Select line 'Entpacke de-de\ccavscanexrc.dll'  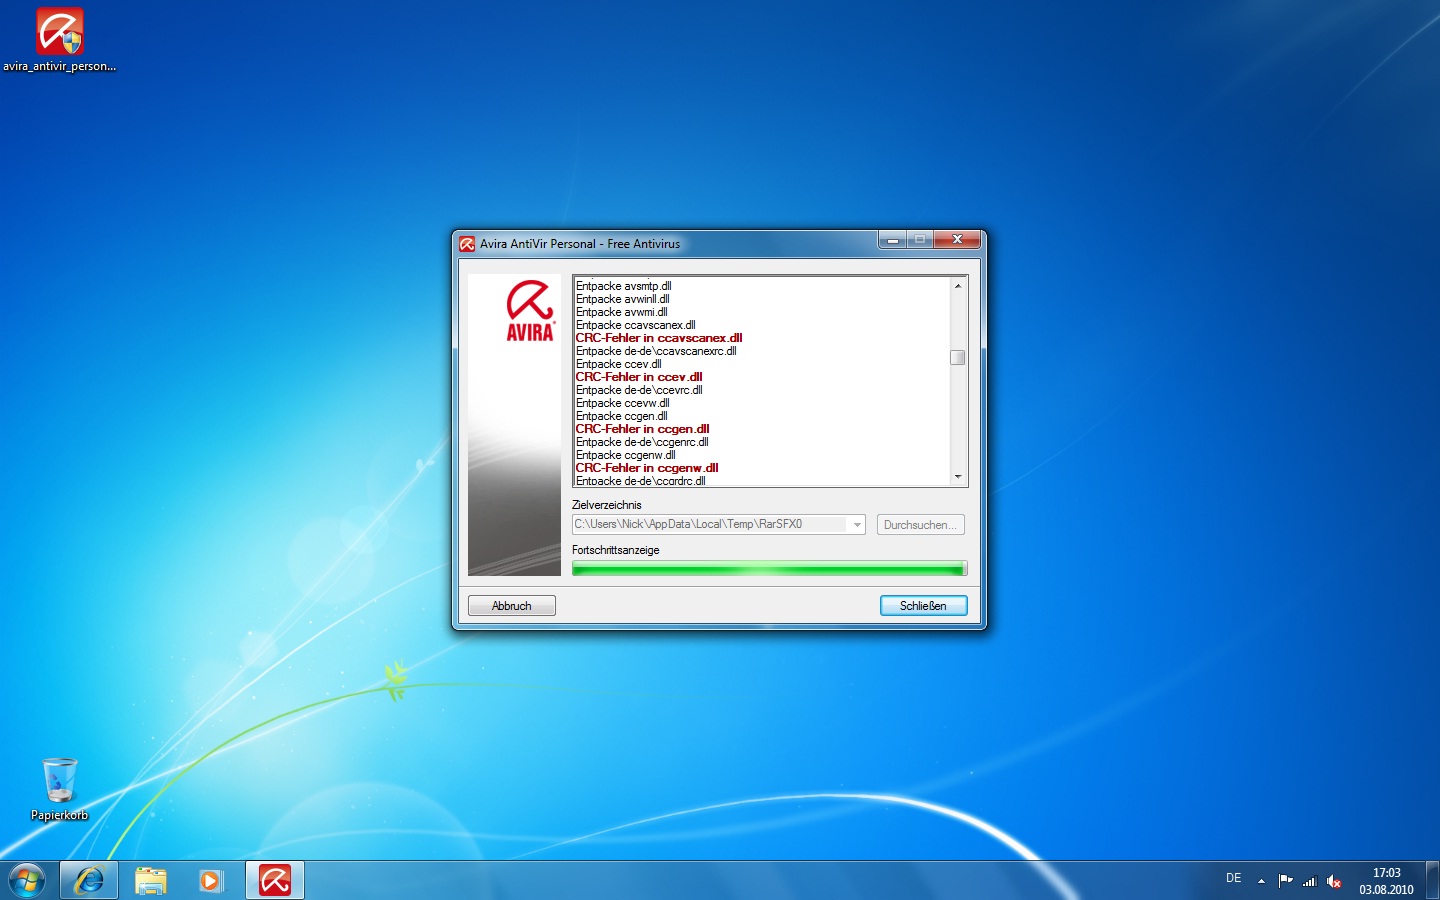click(x=656, y=351)
